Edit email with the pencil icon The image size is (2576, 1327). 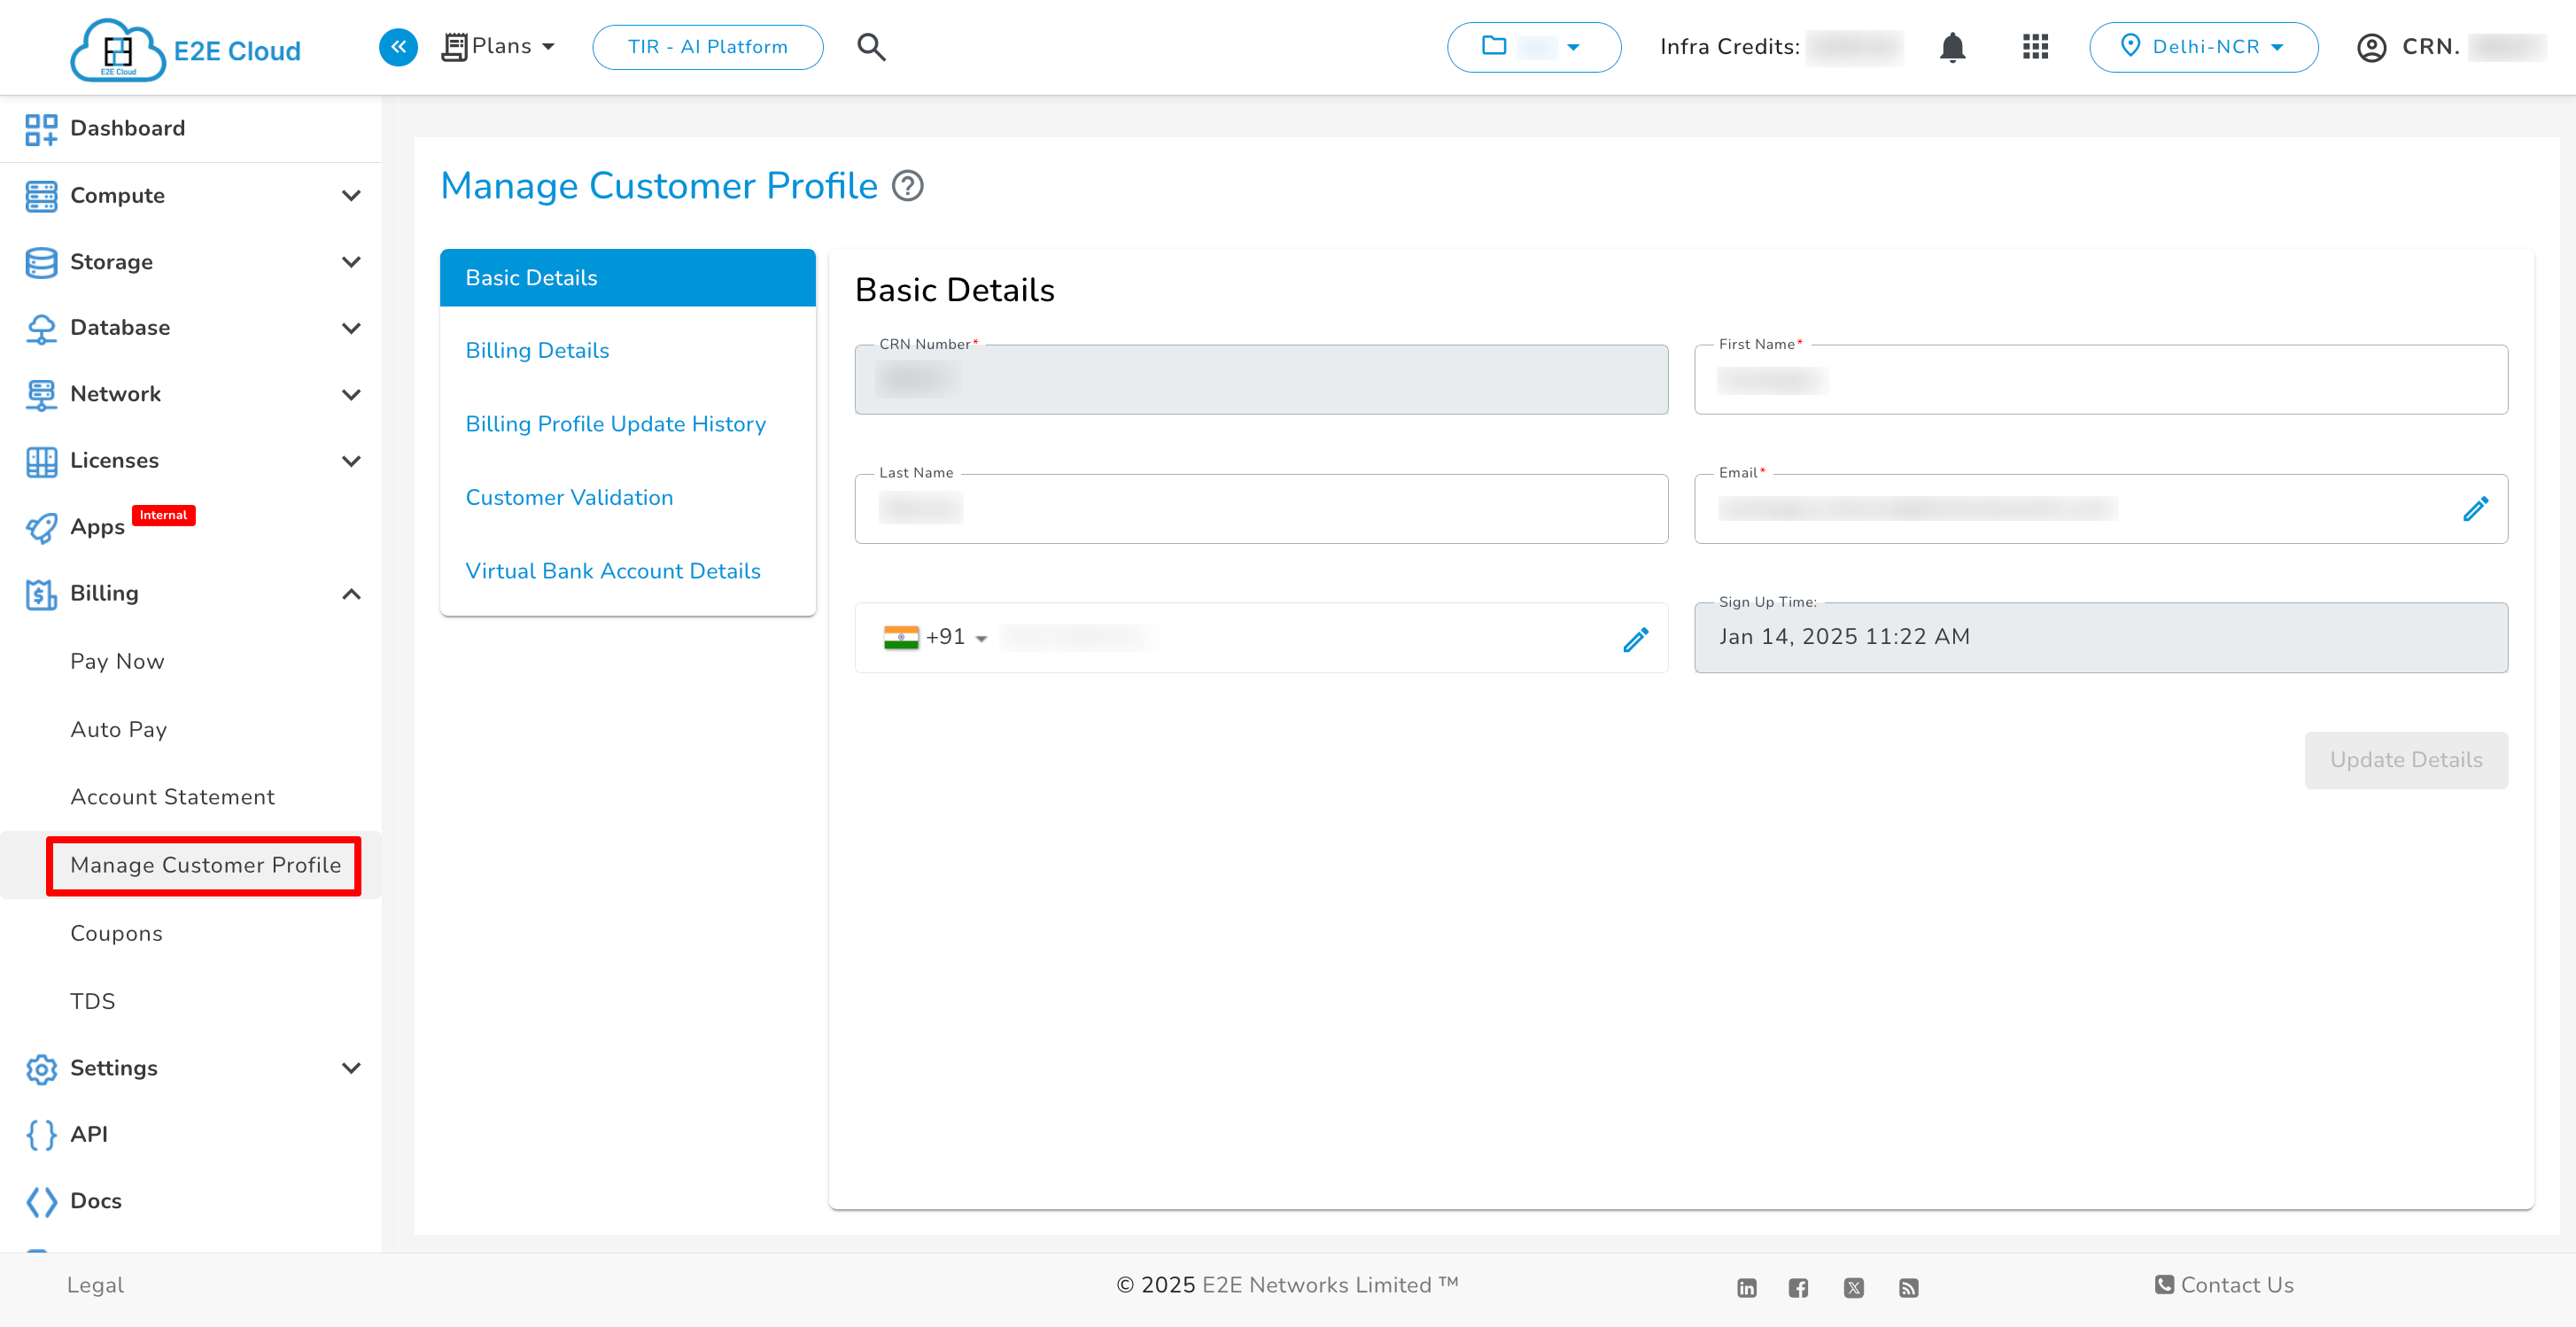pos(2475,509)
